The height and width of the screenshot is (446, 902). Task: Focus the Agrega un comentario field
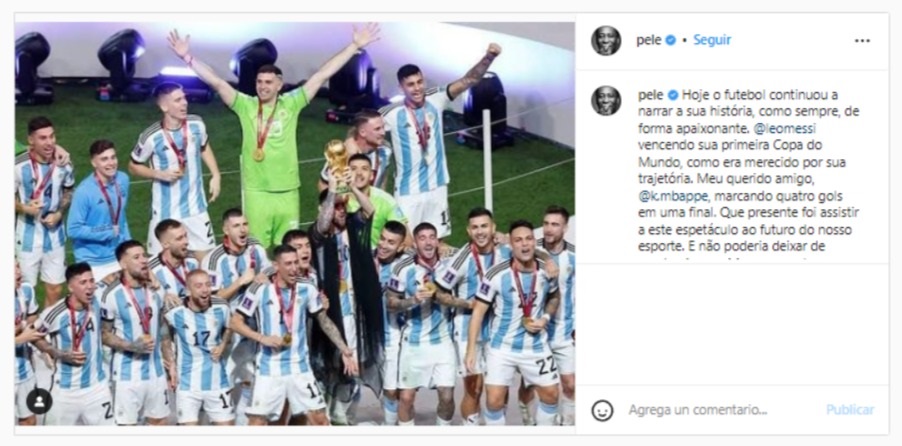pyautogui.click(x=698, y=410)
